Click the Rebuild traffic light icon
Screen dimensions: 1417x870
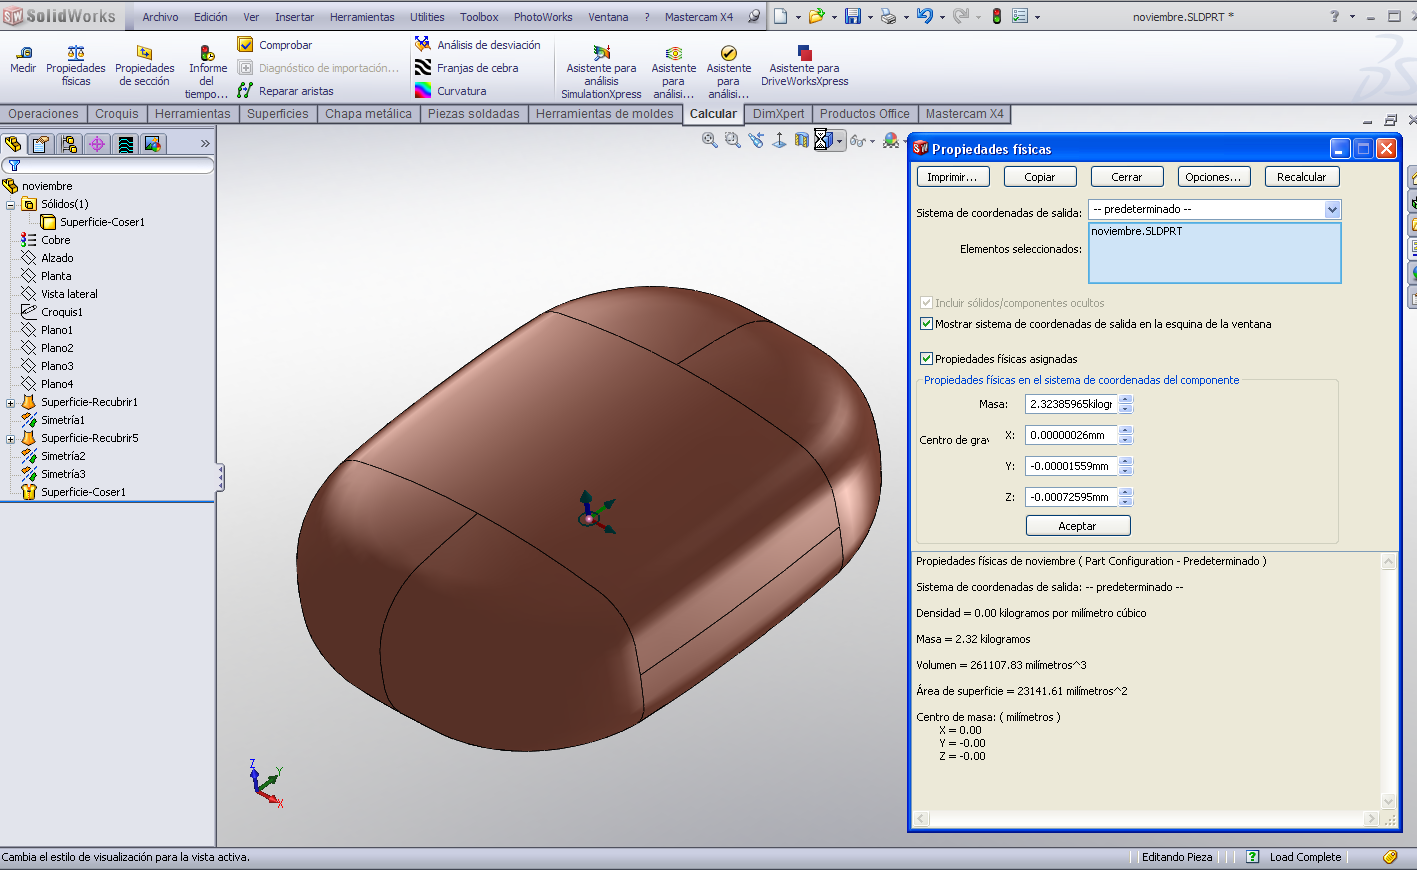(997, 16)
